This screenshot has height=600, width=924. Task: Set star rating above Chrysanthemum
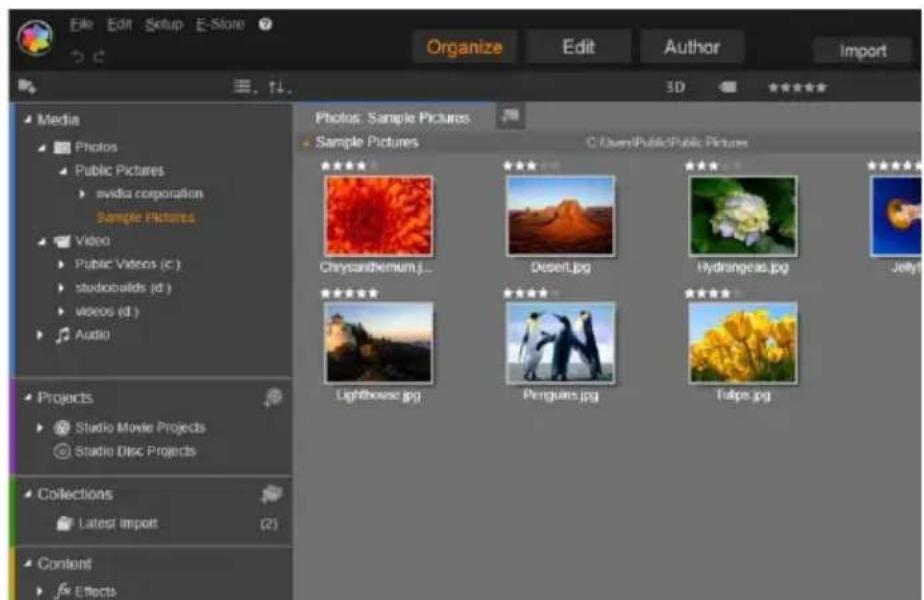click(x=349, y=166)
